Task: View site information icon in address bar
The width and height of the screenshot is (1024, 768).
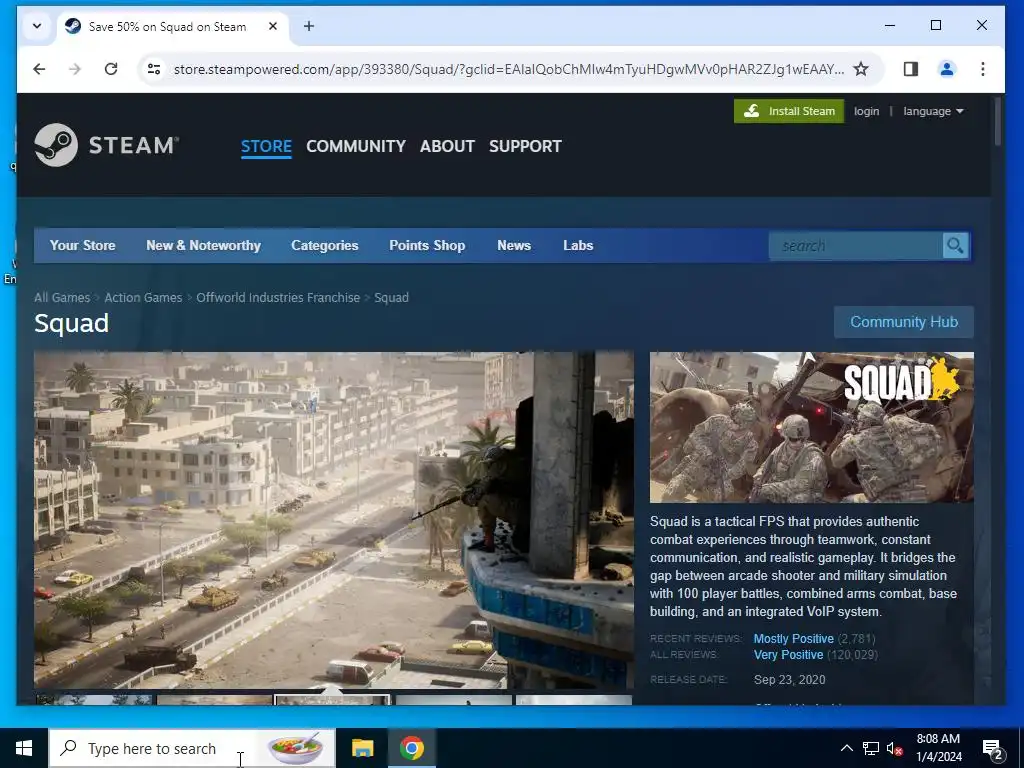Action: (x=154, y=69)
